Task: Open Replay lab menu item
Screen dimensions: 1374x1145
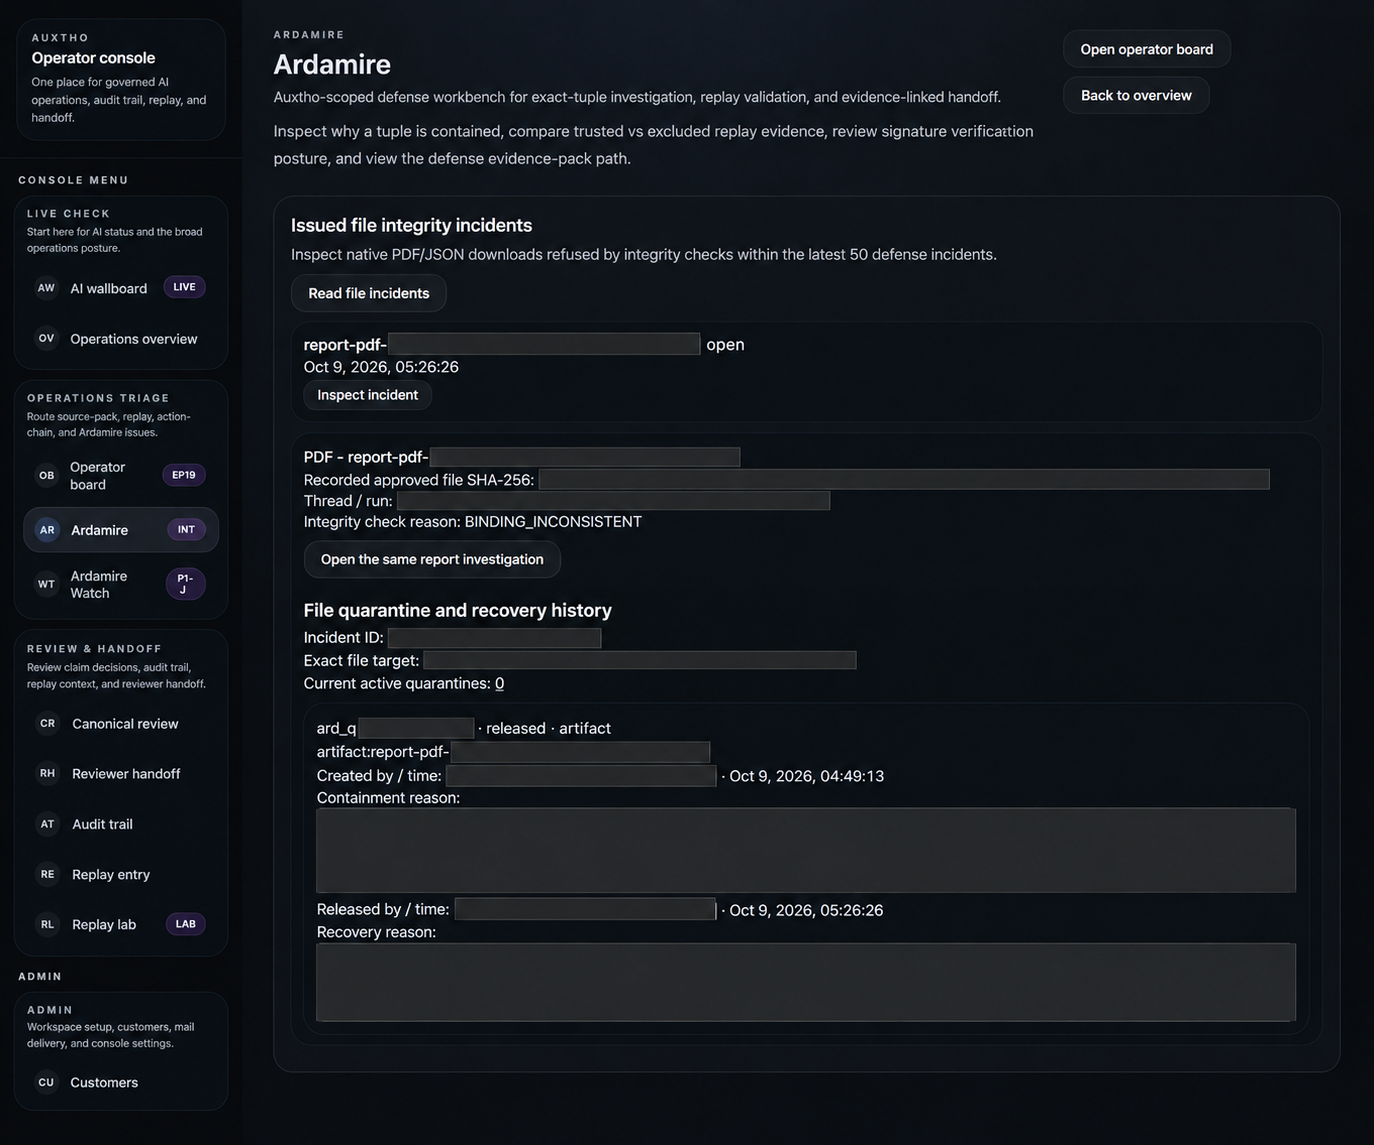Action: click(121, 924)
